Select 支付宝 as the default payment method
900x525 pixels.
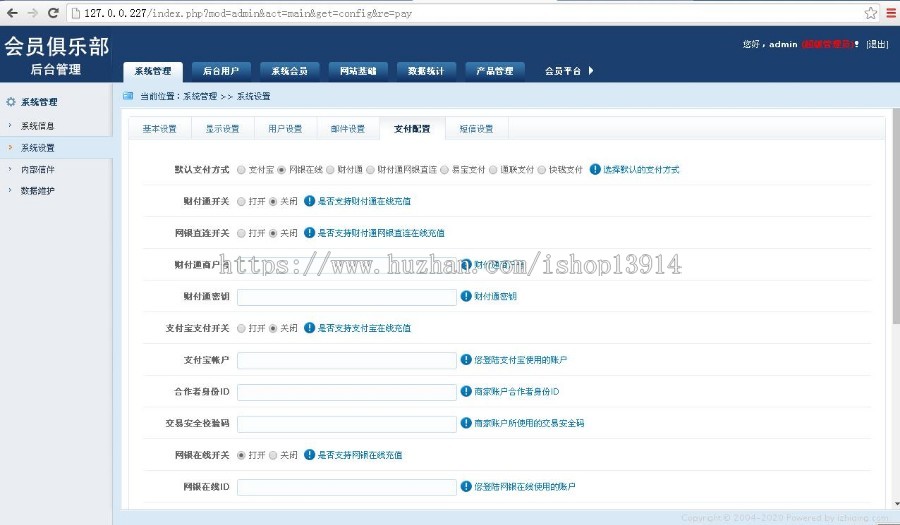(241, 170)
